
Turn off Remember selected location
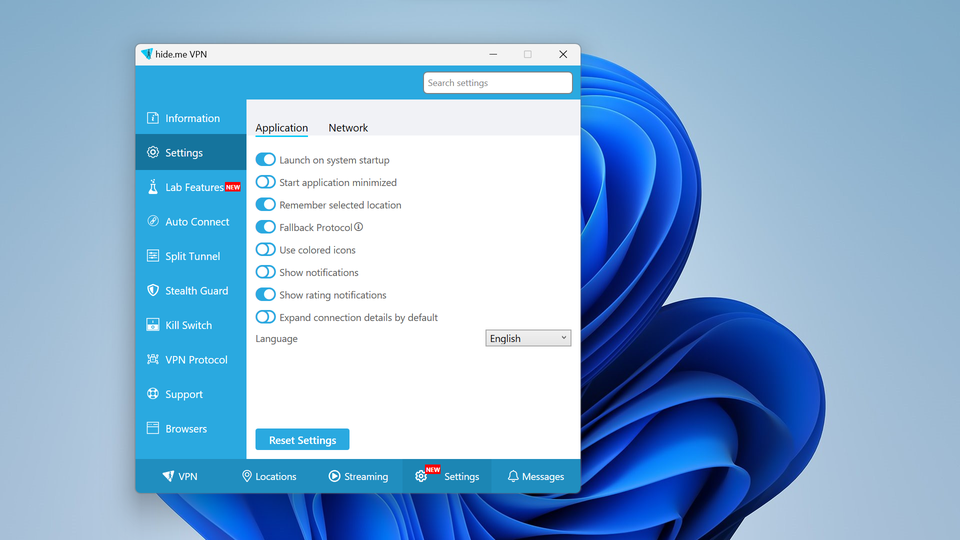tap(265, 204)
